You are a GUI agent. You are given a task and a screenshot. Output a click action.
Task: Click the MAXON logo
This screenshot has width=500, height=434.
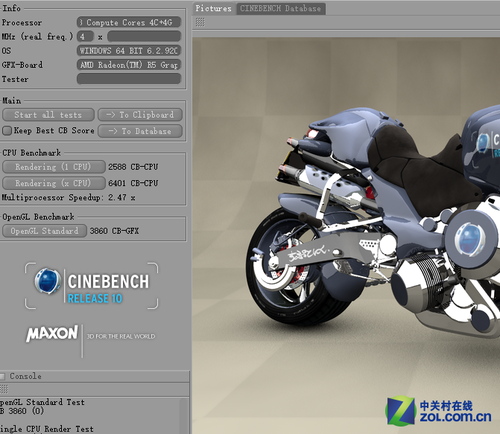pos(52,334)
